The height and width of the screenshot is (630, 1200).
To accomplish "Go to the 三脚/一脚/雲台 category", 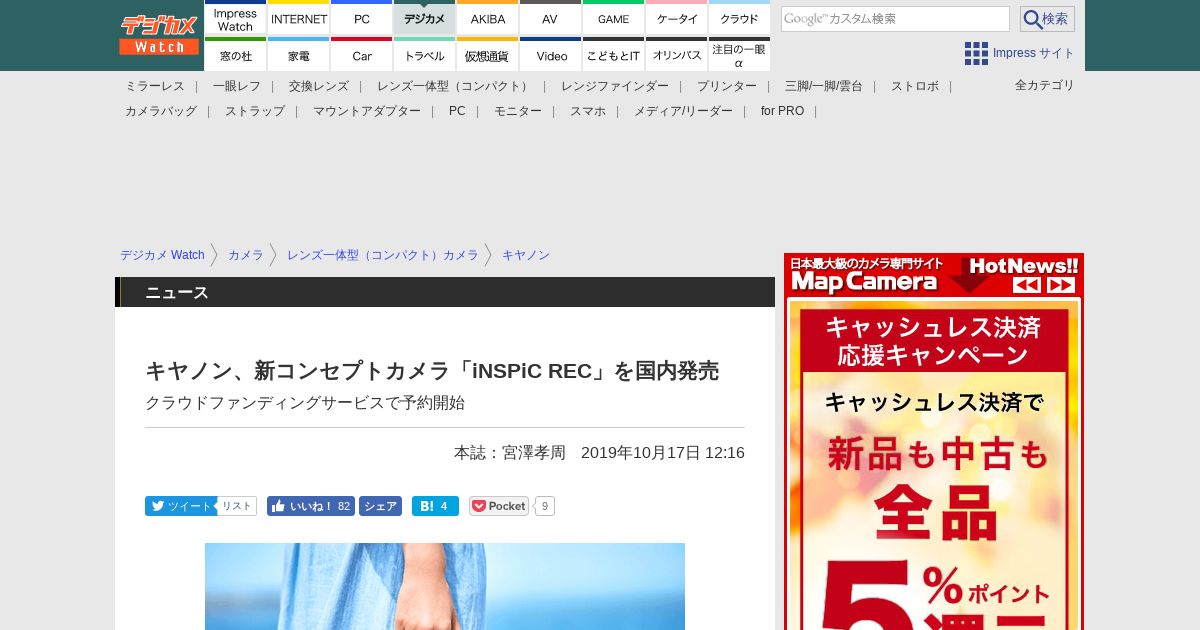I will pyautogui.click(x=824, y=86).
